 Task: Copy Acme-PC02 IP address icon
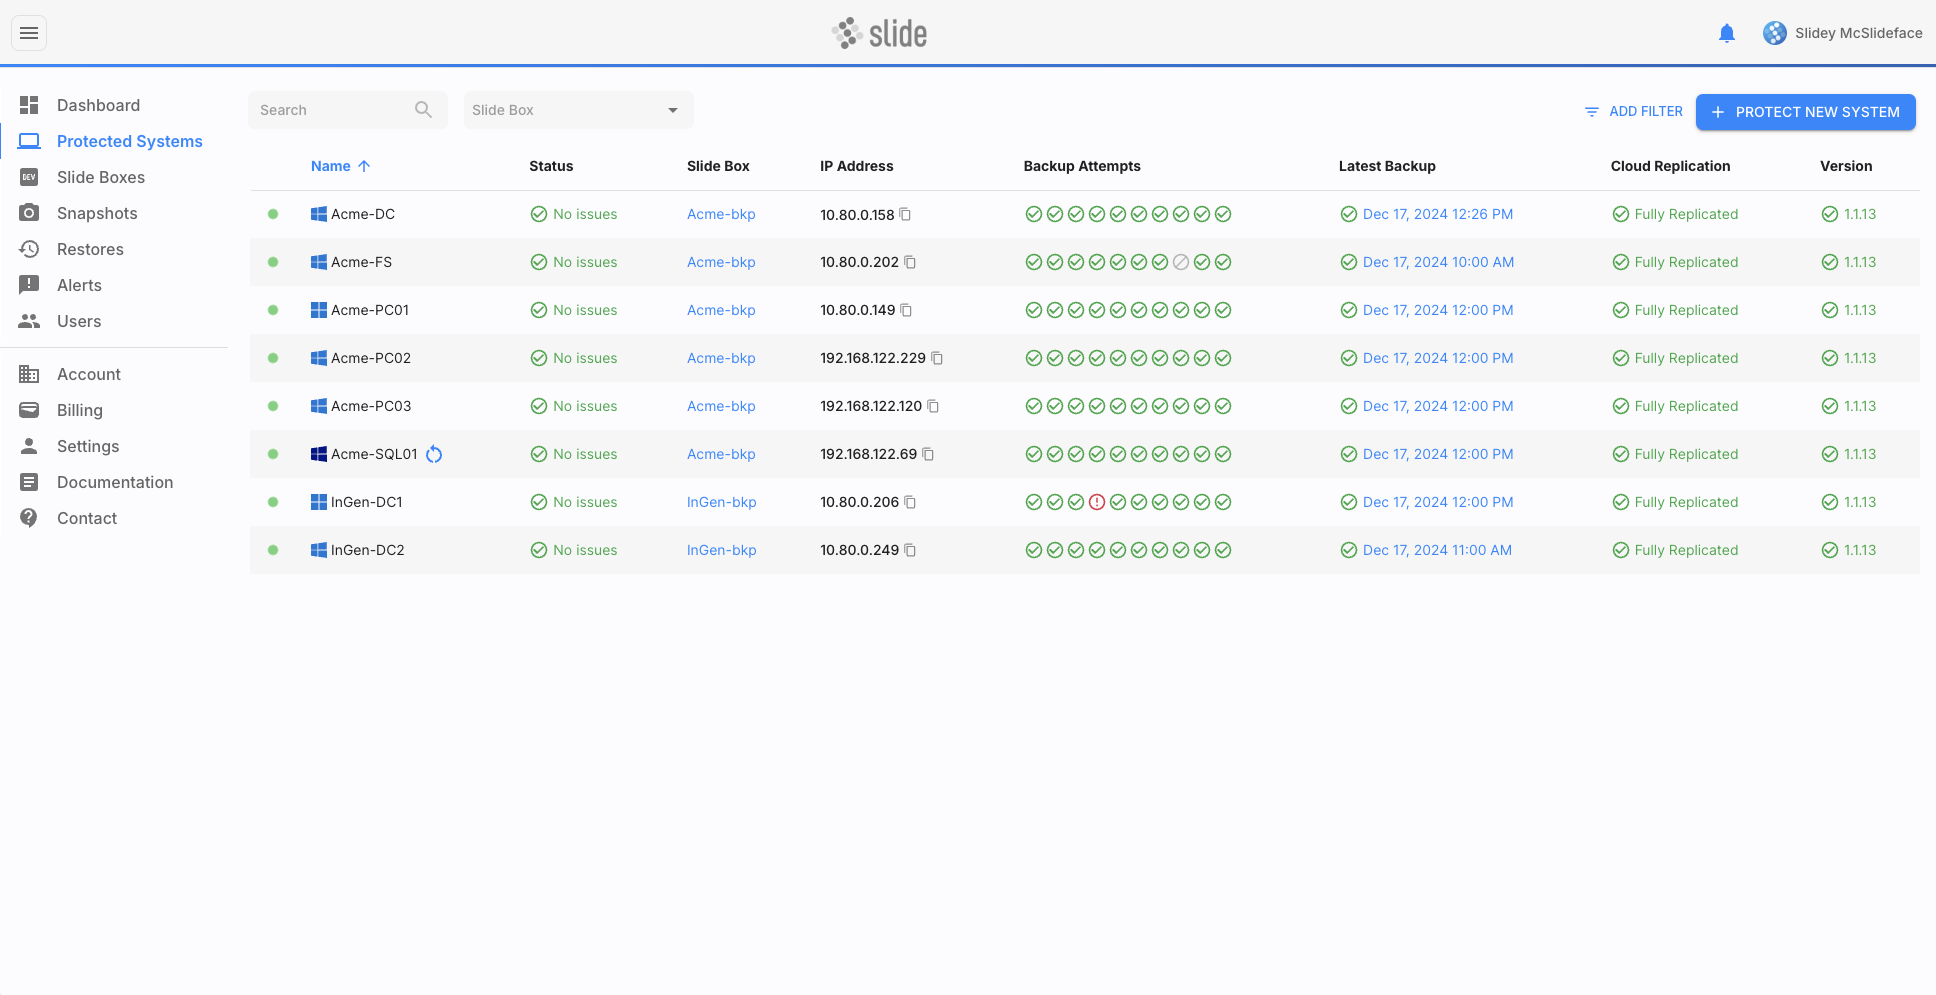pyautogui.click(x=937, y=358)
